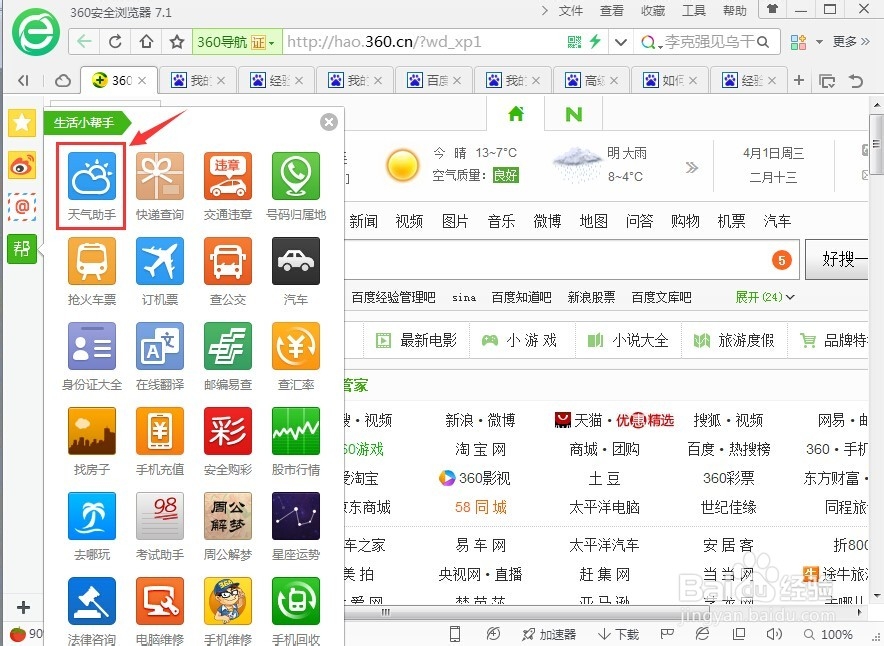Screen dimensions: 884x646
Task: Open the 手机回收 phone recycling tool
Action: pos(296,611)
